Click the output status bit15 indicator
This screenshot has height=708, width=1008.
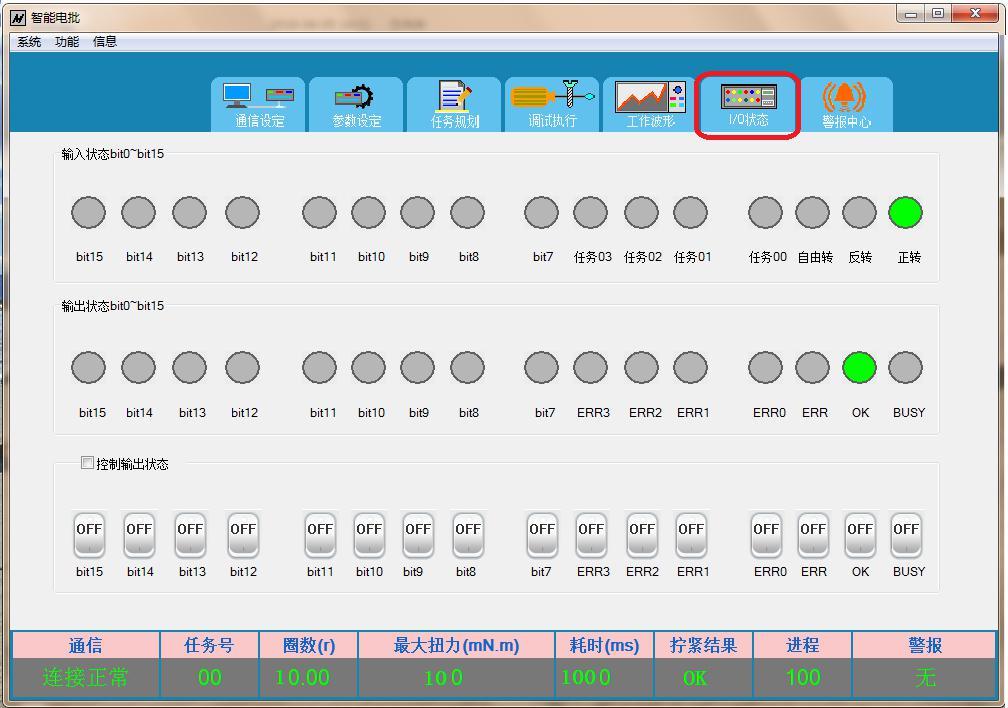(x=88, y=367)
